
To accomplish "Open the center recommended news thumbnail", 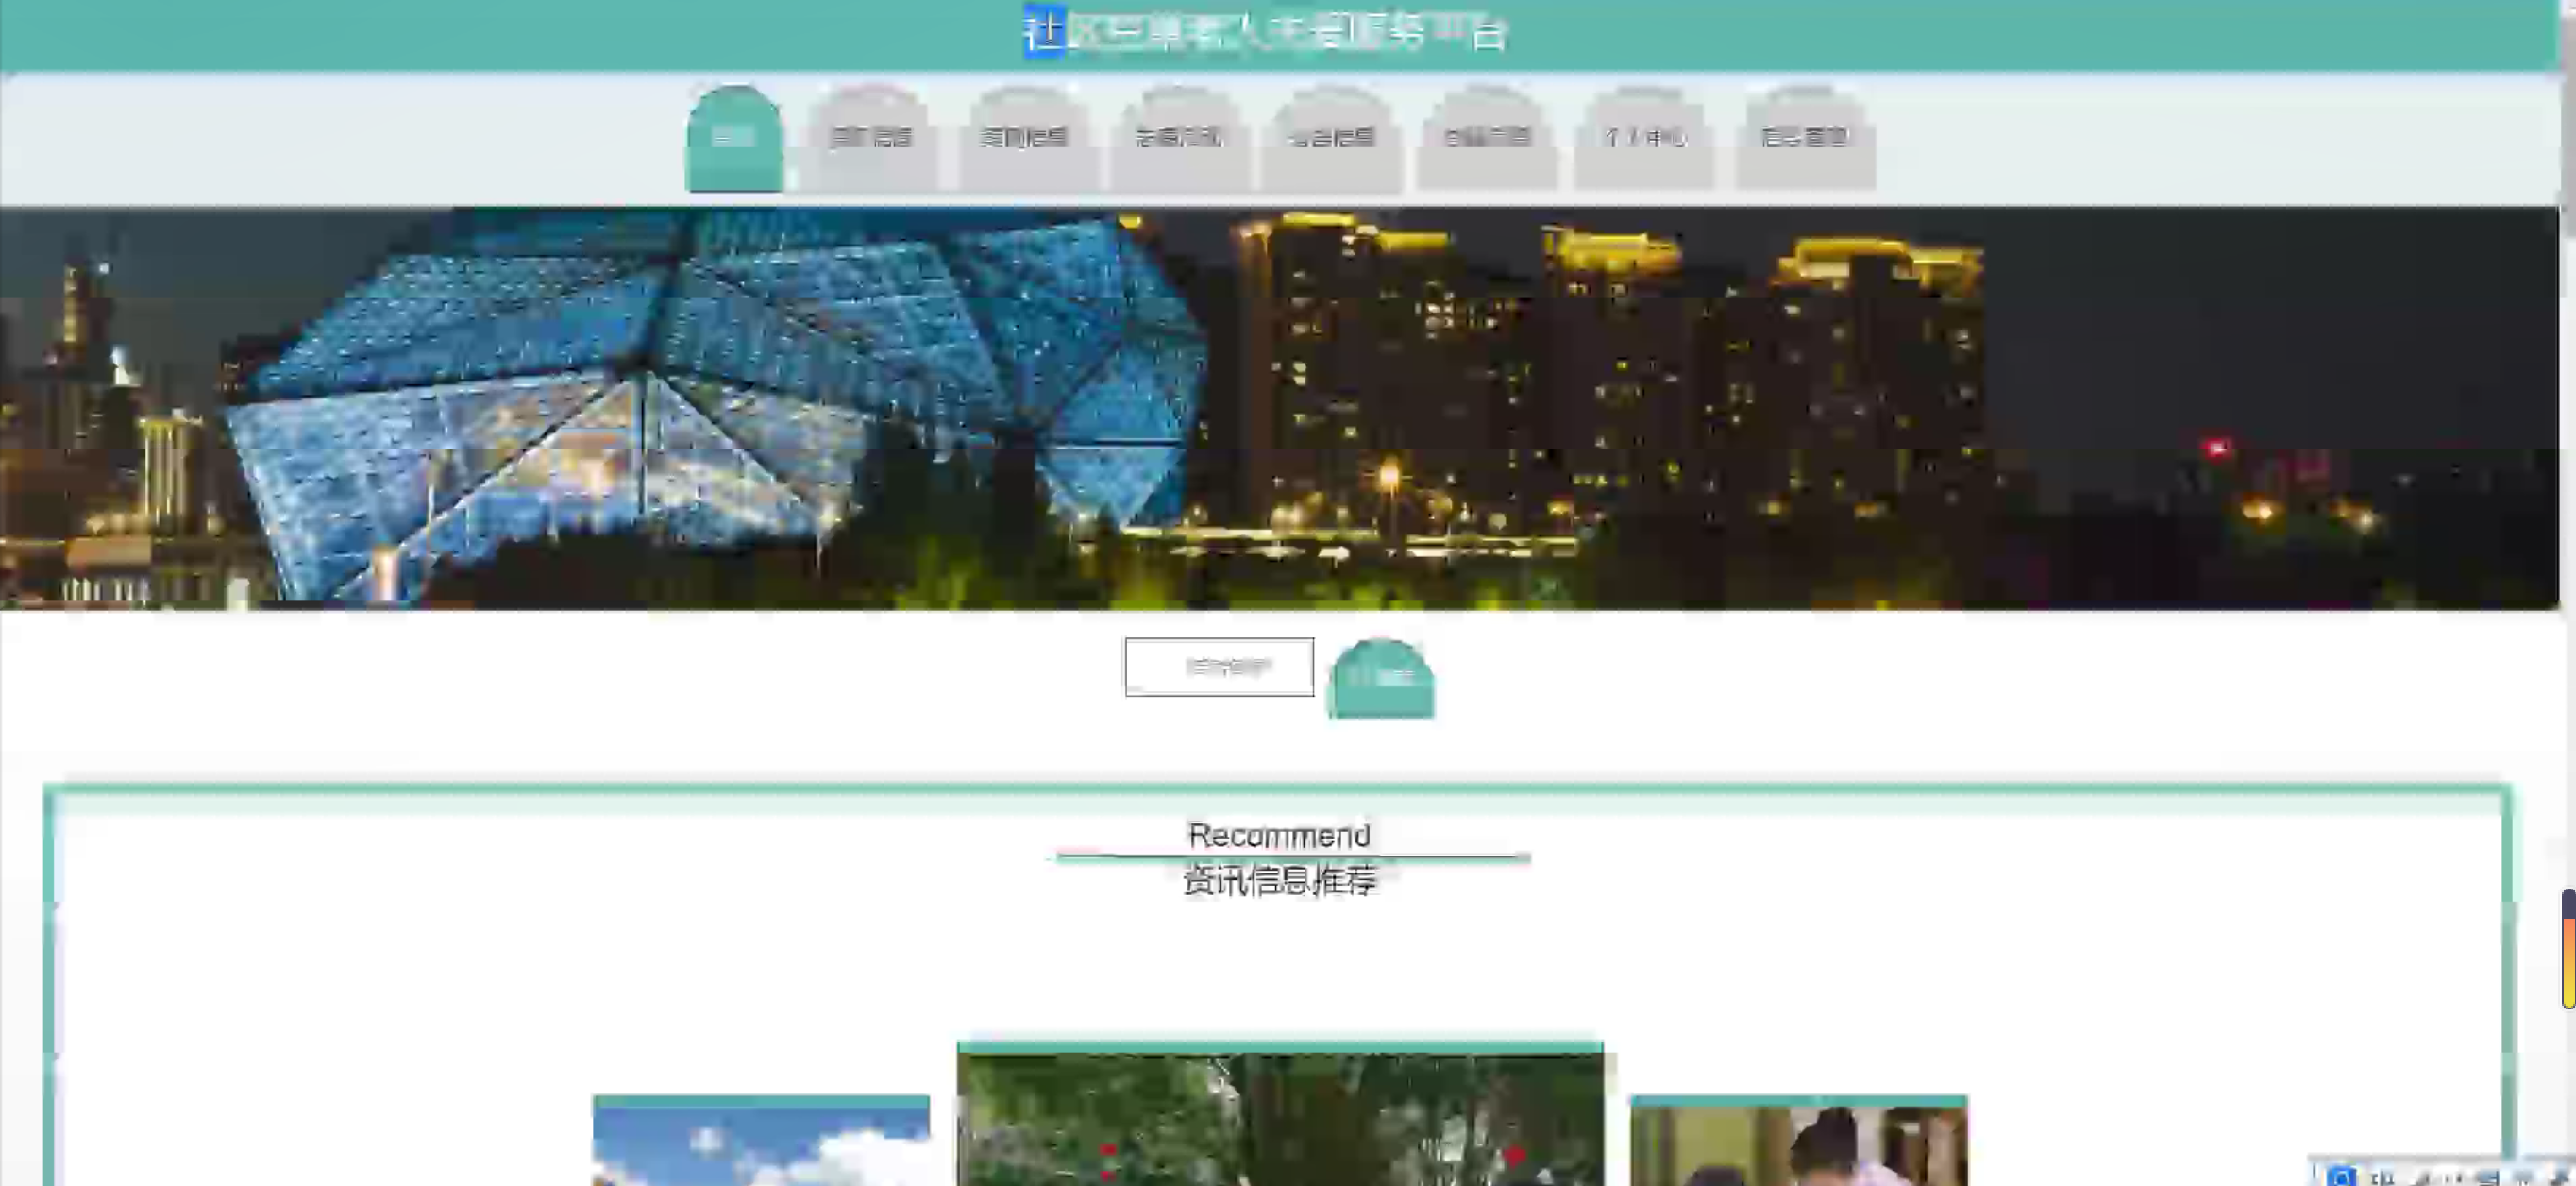I will pos(1279,1118).
